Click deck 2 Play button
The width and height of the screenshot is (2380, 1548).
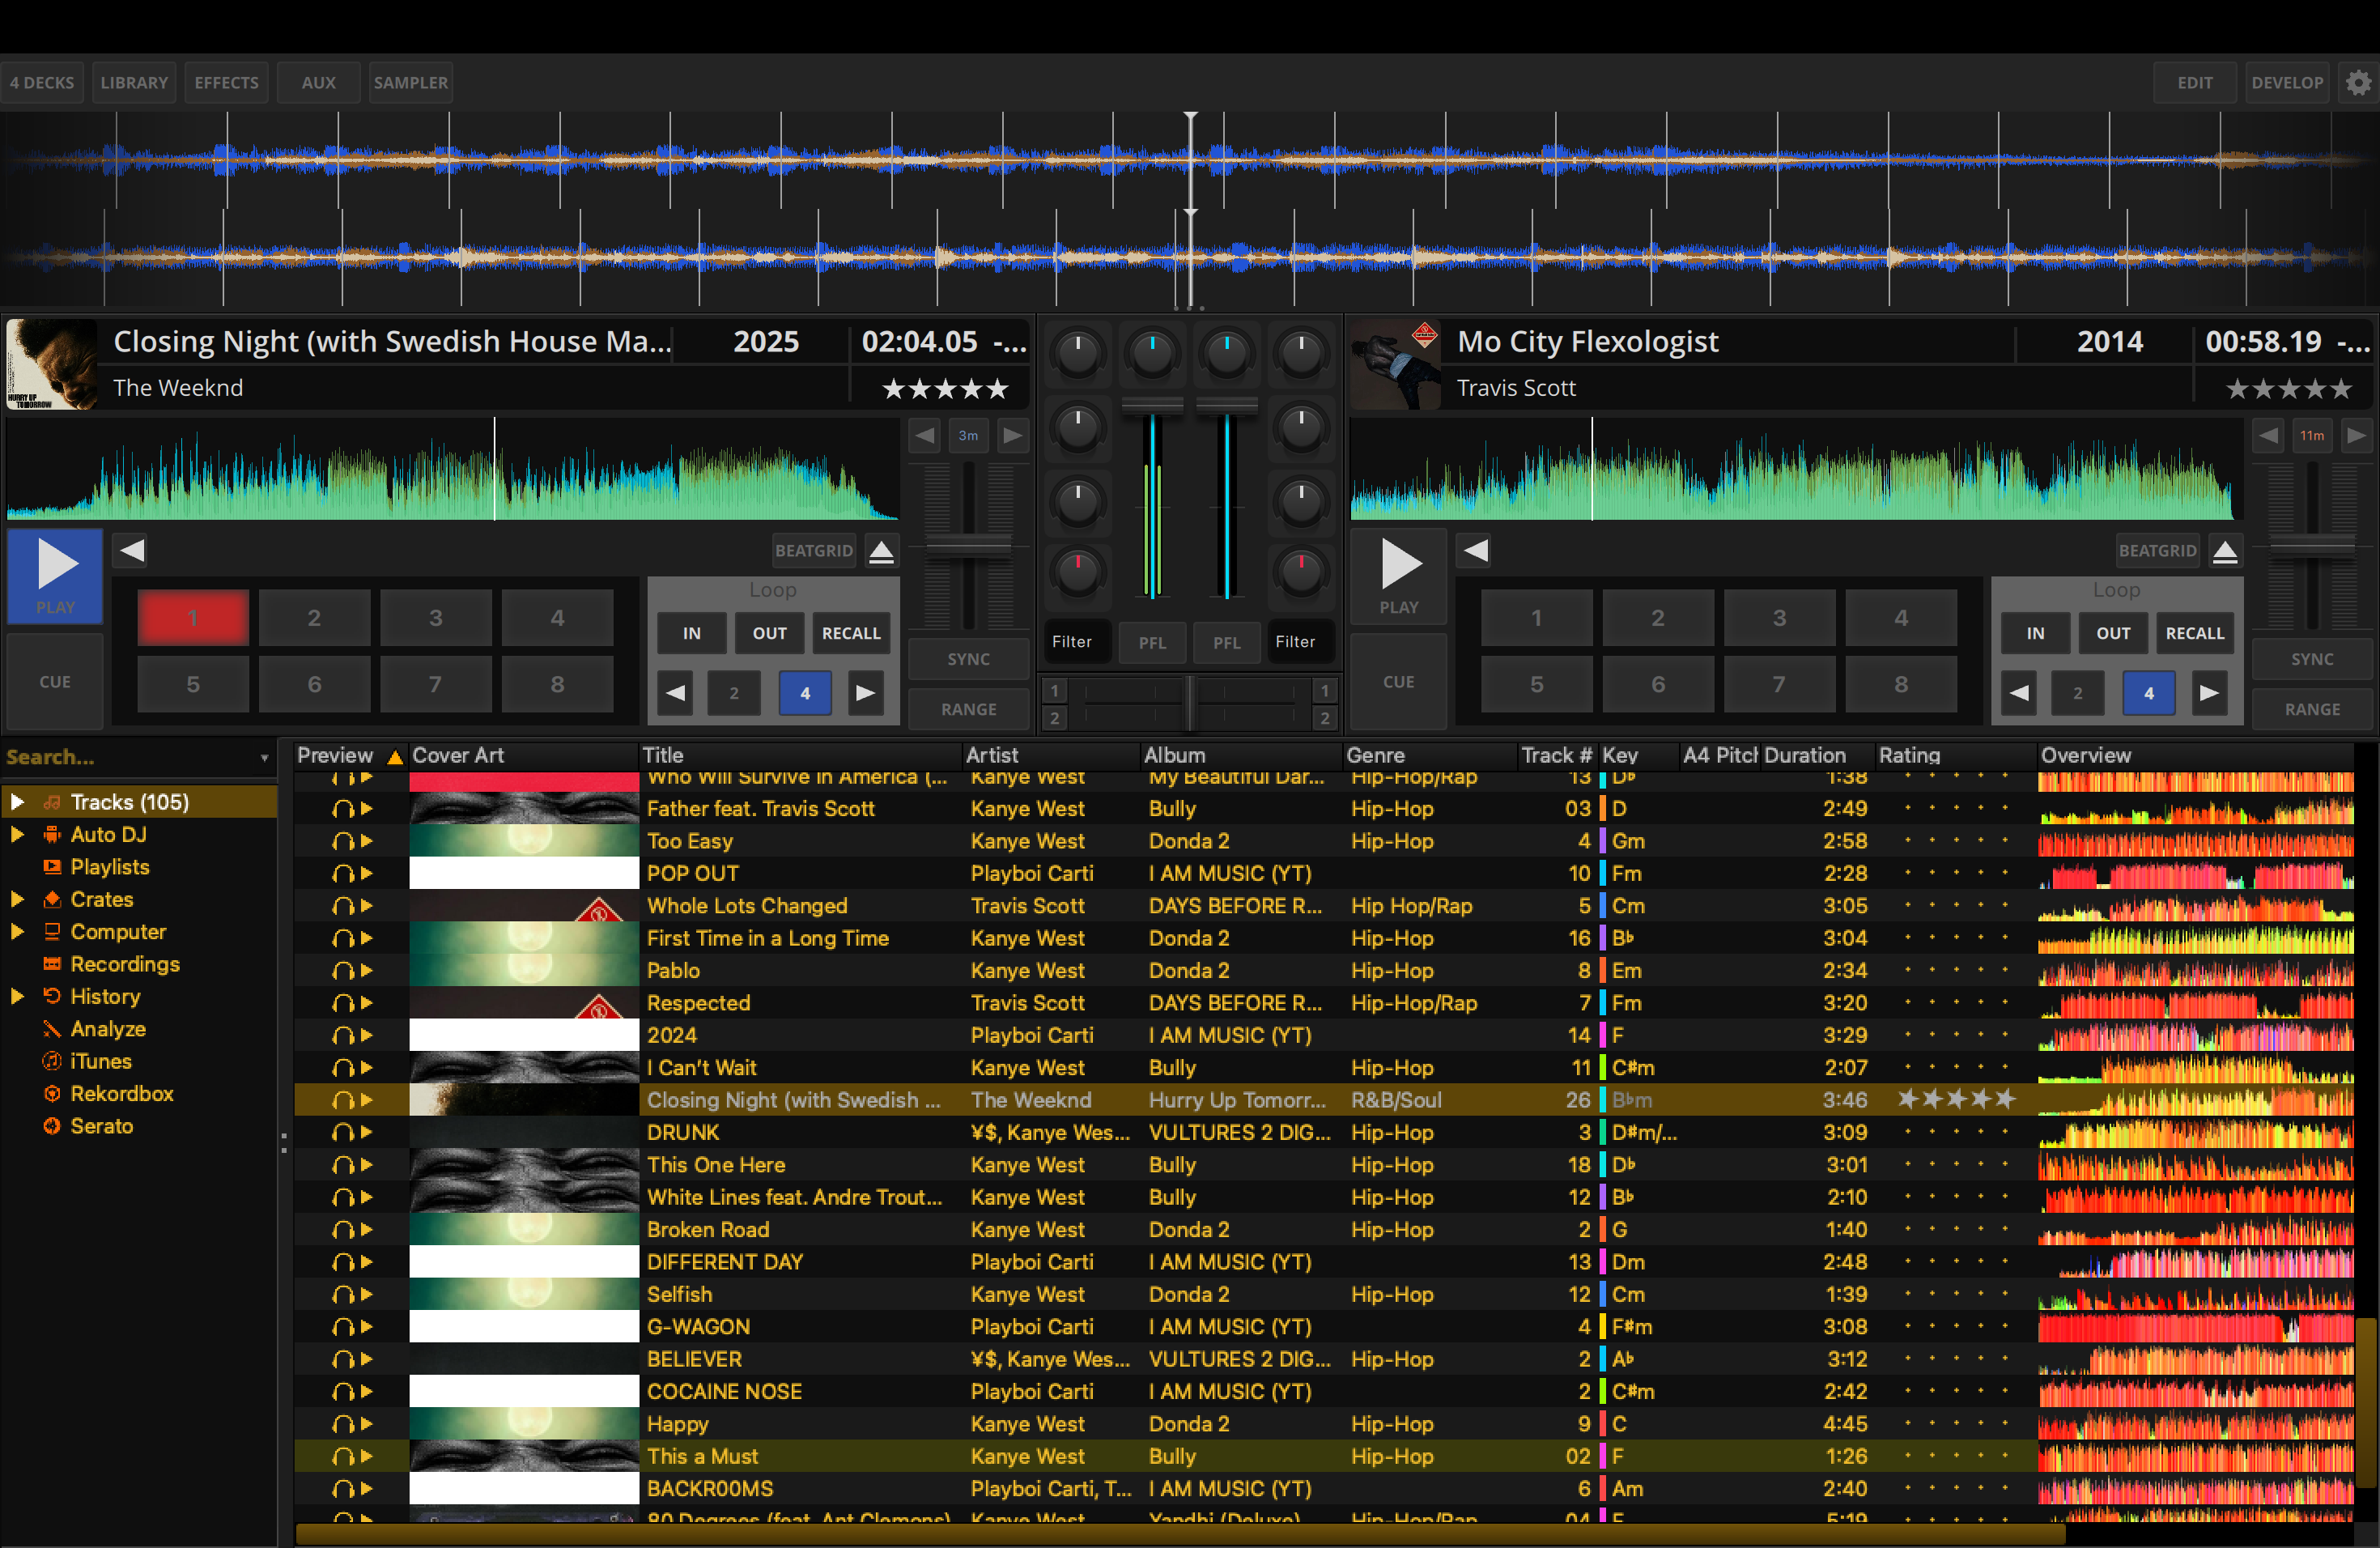click(1398, 576)
